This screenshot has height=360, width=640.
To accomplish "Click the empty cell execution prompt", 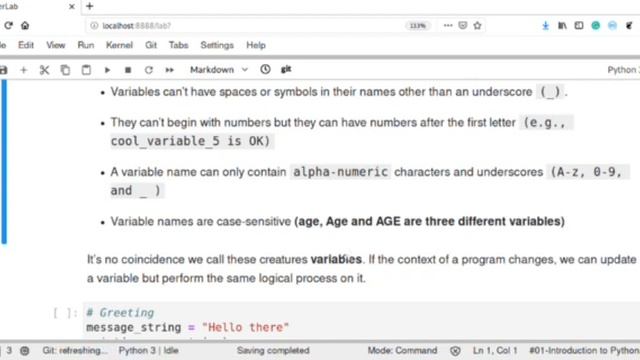I will point(65,313).
